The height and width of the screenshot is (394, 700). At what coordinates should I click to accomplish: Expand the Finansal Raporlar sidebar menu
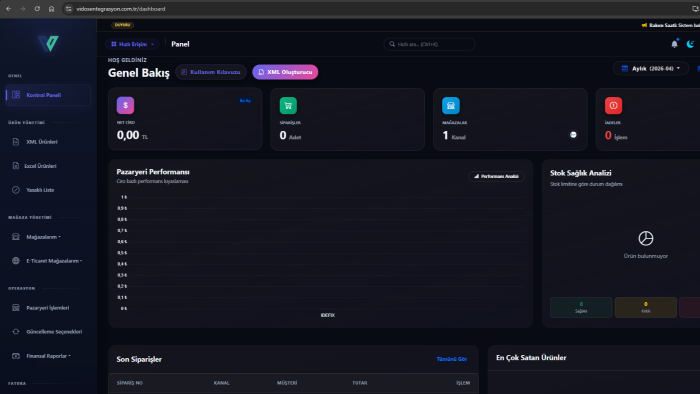[x=48, y=356]
